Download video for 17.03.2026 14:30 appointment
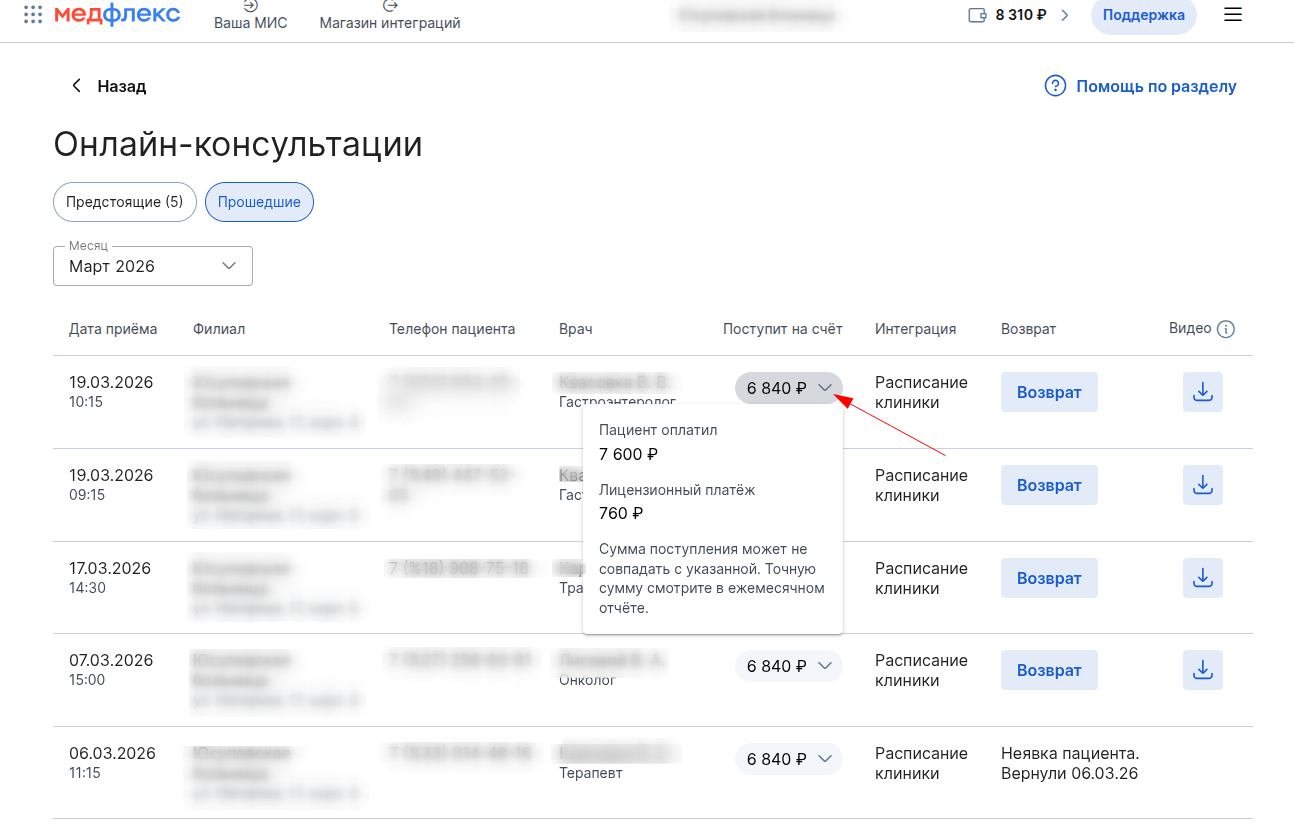This screenshot has width=1294, height=830. 1202,578
